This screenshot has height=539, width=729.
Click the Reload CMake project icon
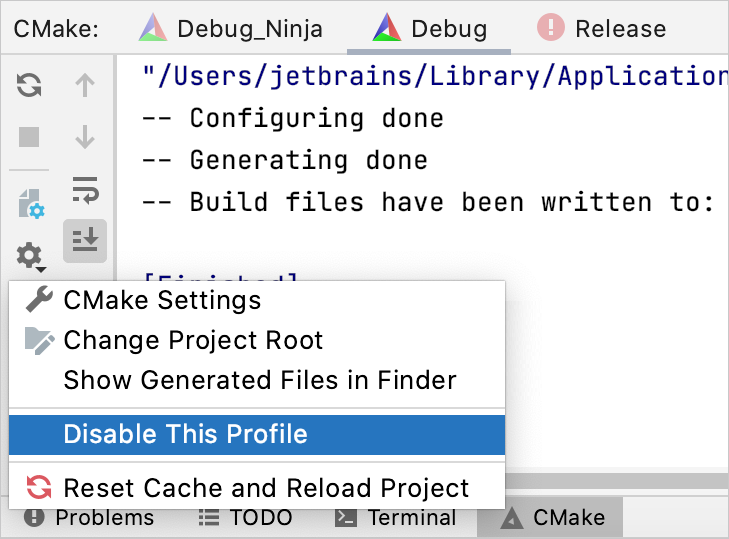[x=29, y=86]
